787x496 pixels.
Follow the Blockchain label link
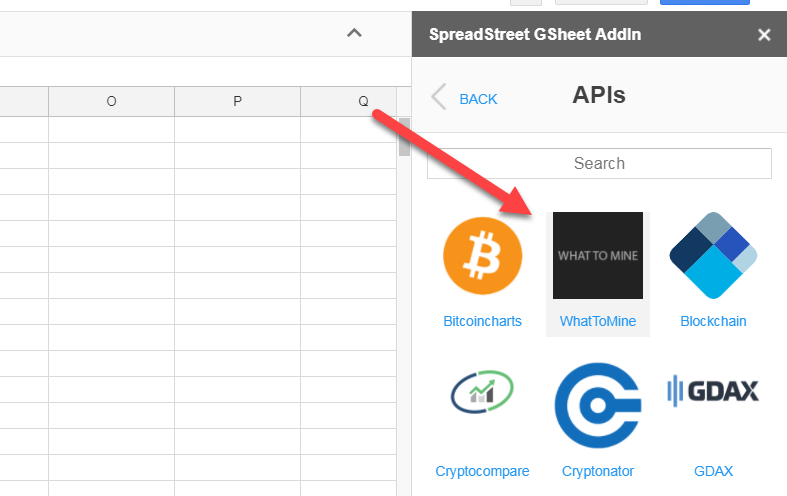713,321
